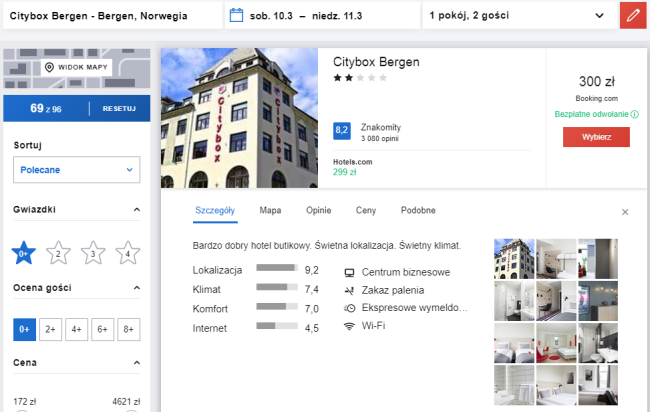Viewport: 650px width, 412px height.
Task: Click the blue 8,2 rating badge
Action: click(342, 131)
